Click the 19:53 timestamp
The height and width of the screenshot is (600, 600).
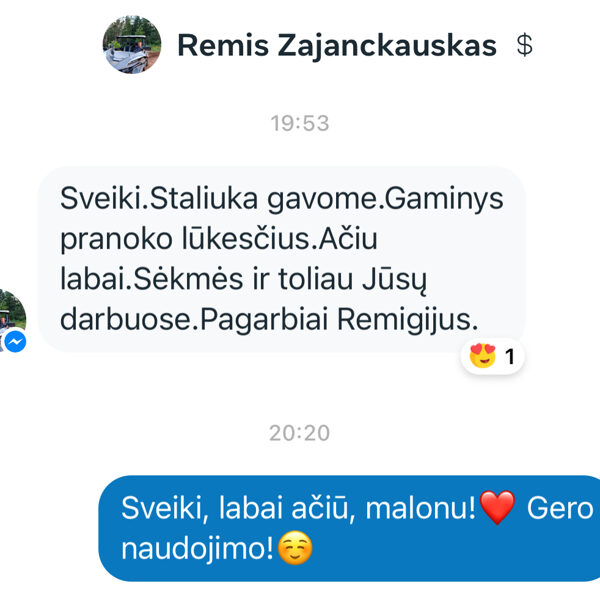coord(300,123)
